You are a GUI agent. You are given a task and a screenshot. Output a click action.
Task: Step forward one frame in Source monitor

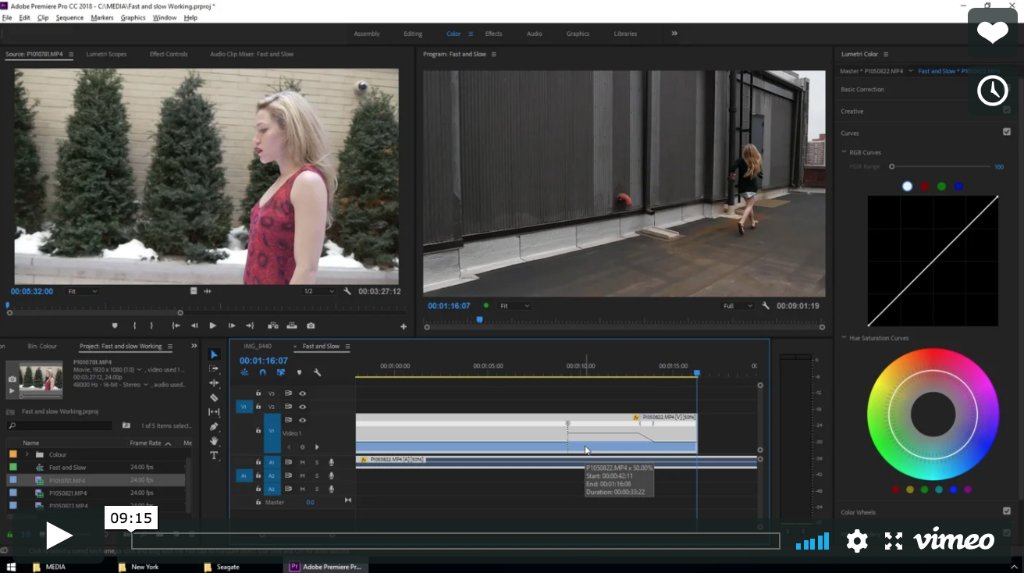click(x=232, y=325)
